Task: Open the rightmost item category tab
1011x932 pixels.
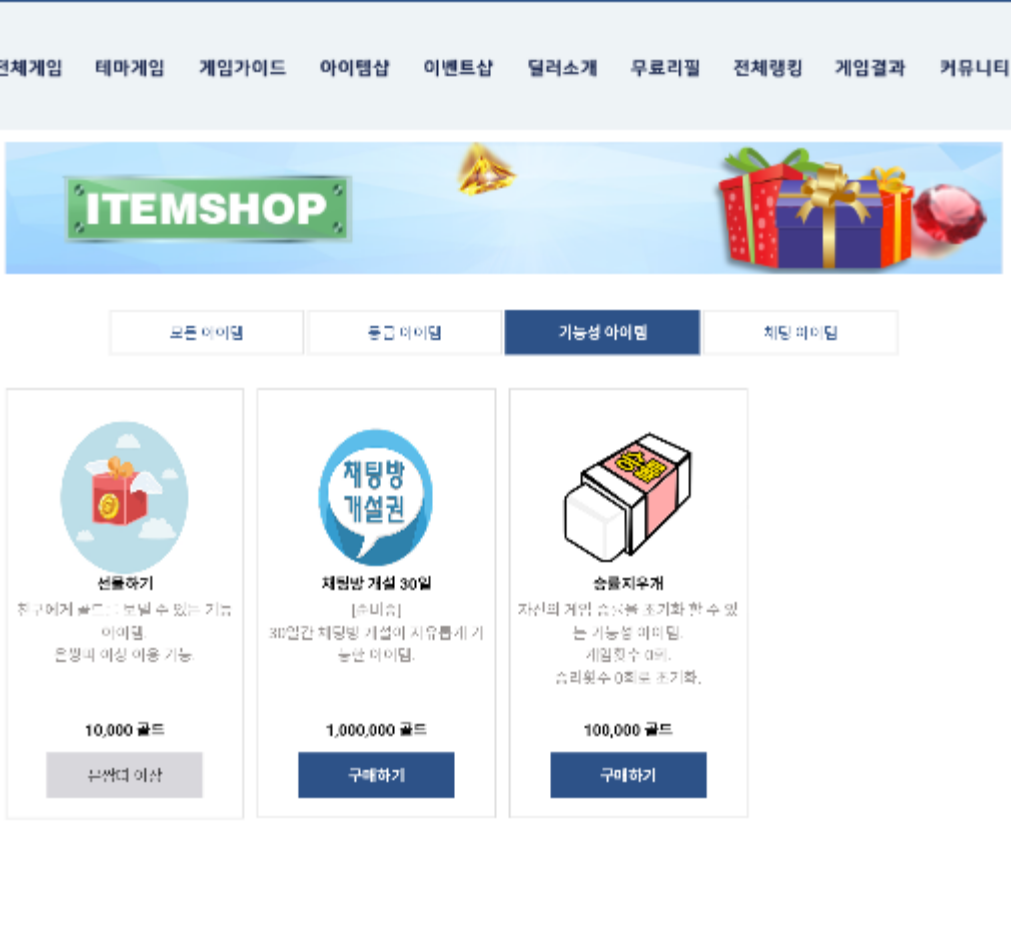Action: [x=801, y=333]
